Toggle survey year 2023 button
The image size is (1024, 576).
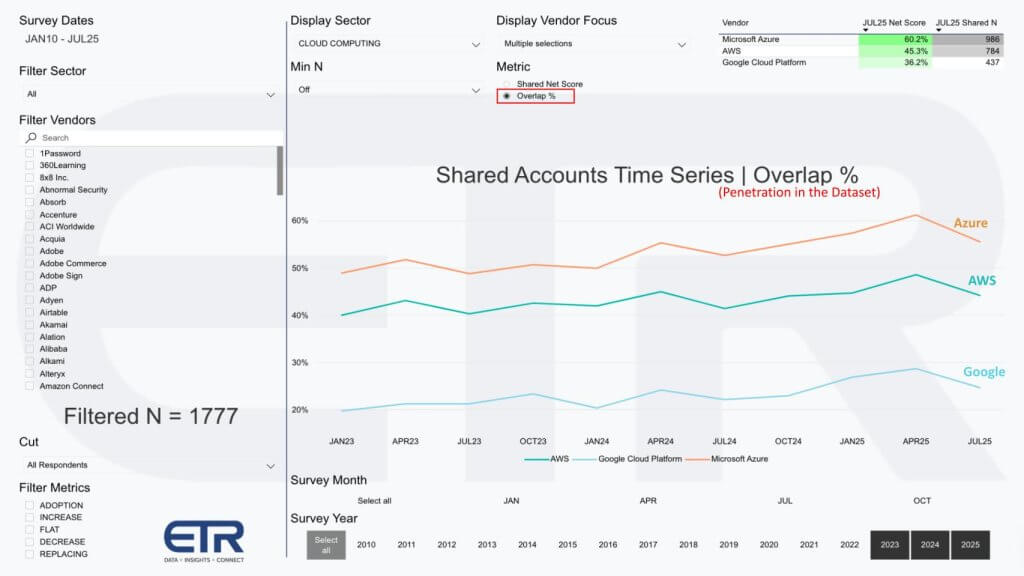889,545
